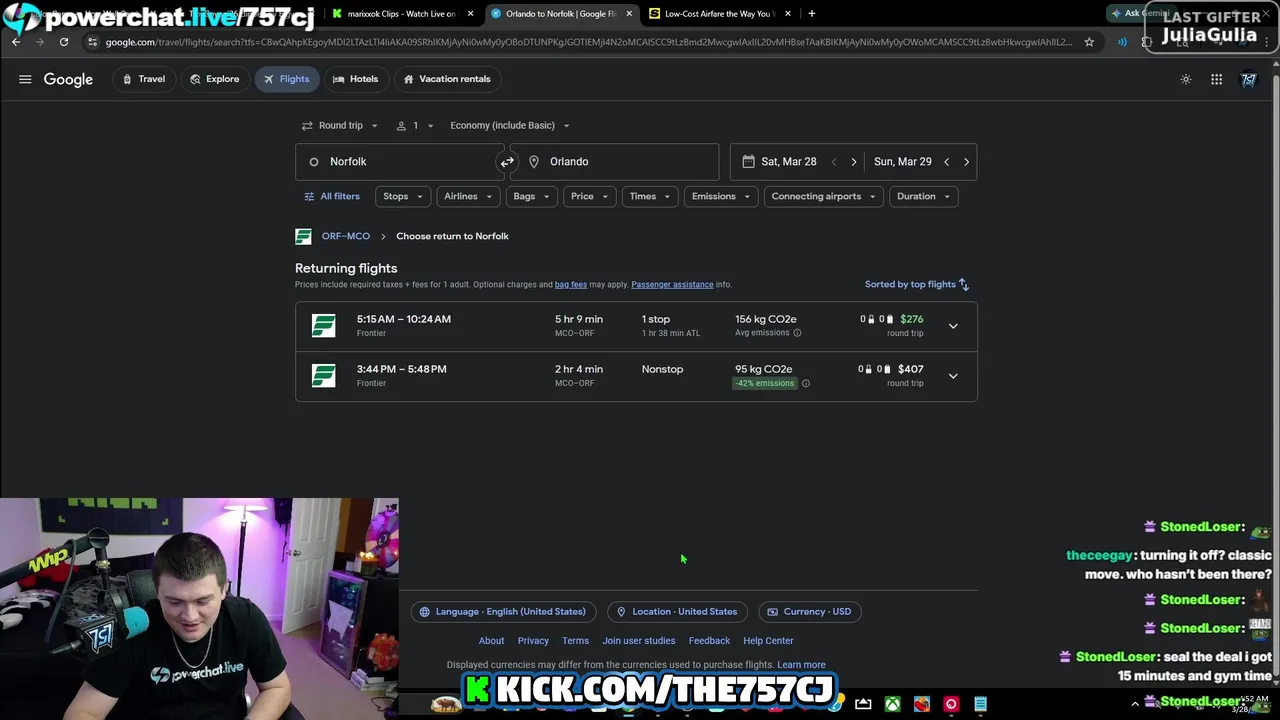
Task: Switch to the Hotels tab
Action: coord(355,79)
